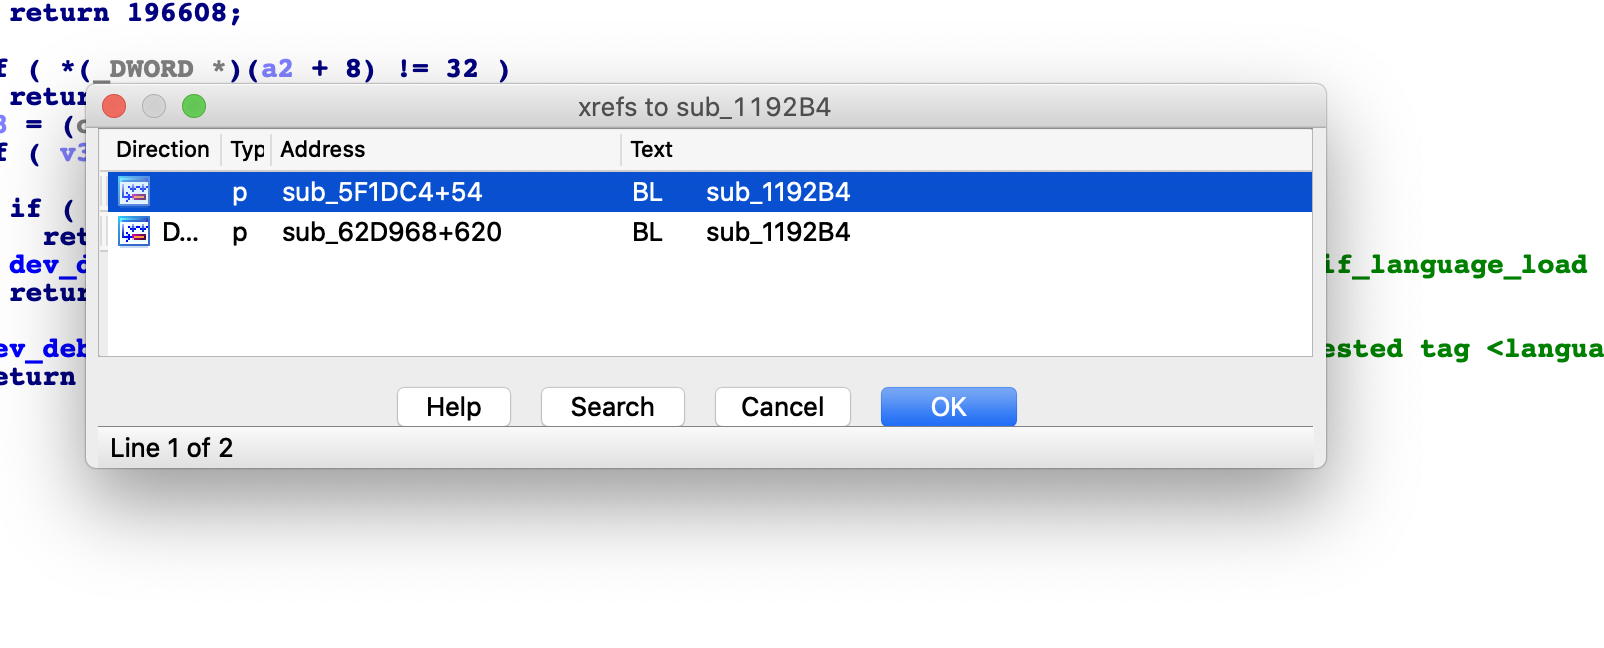This screenshot has height=648, width=1604.
Task: Sort list by Address column header
Action: tap(447, 149)
